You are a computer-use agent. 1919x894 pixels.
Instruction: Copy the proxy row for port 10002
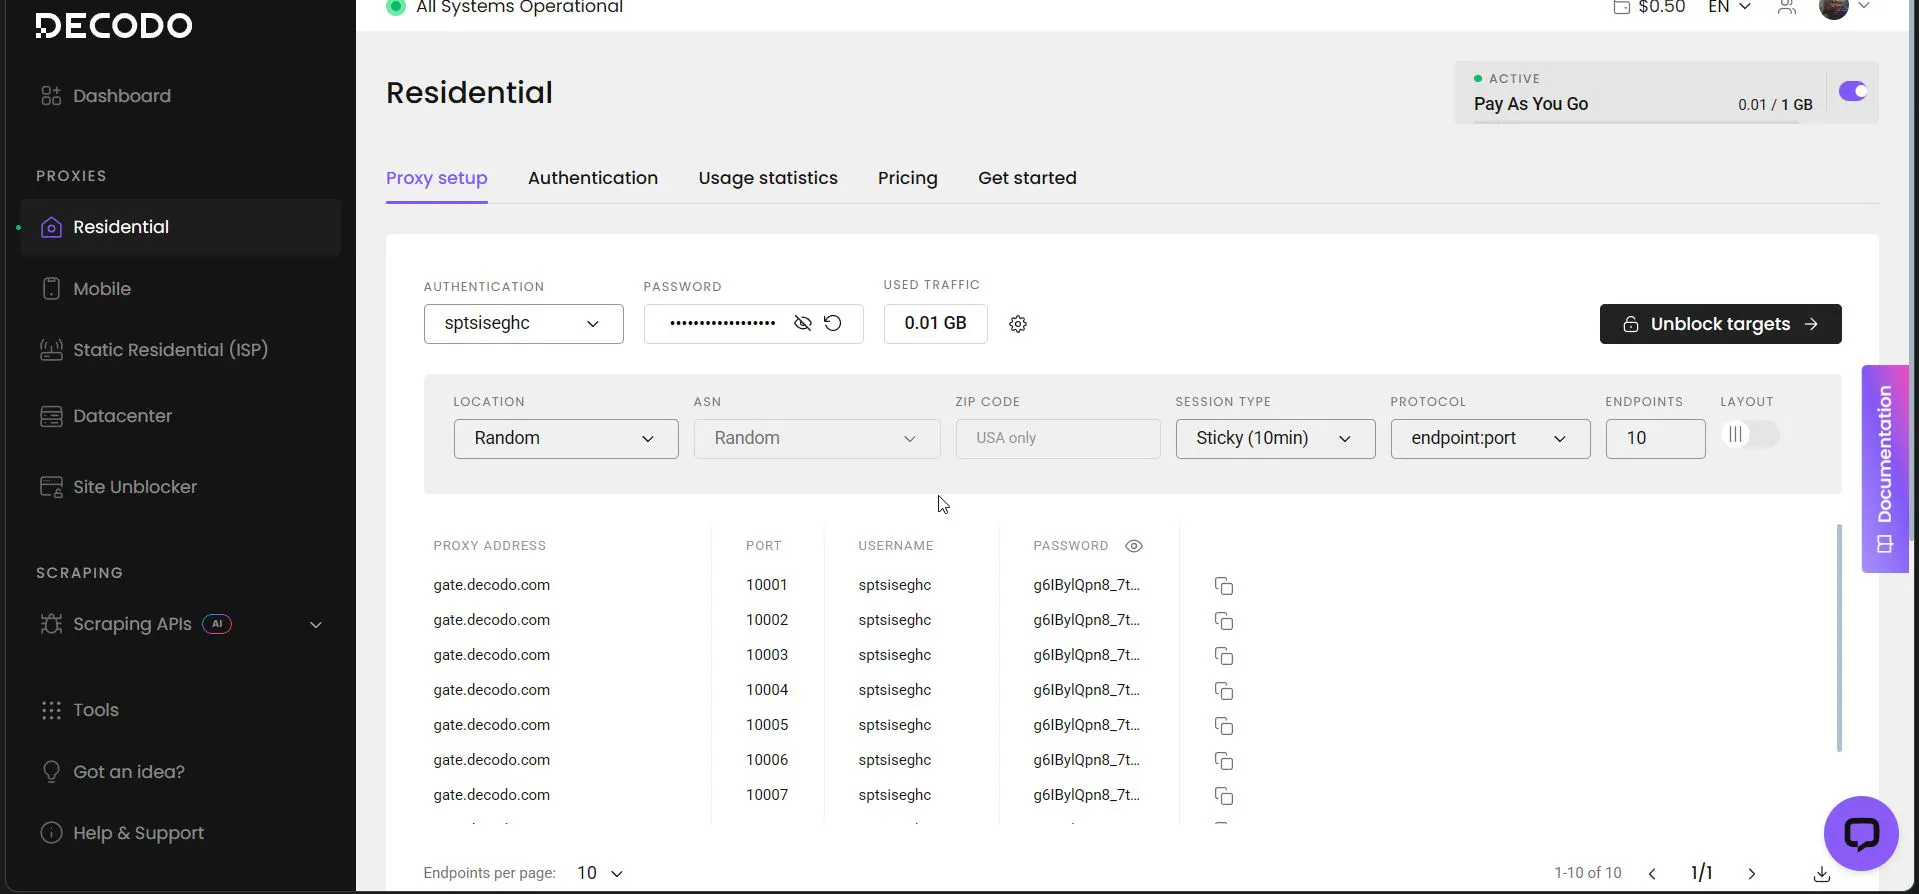[1223, 621]
